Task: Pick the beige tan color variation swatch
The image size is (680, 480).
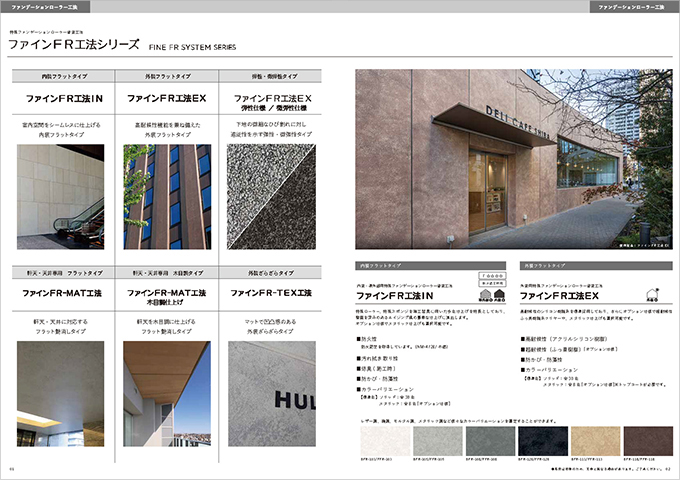Action: [590, 440]
